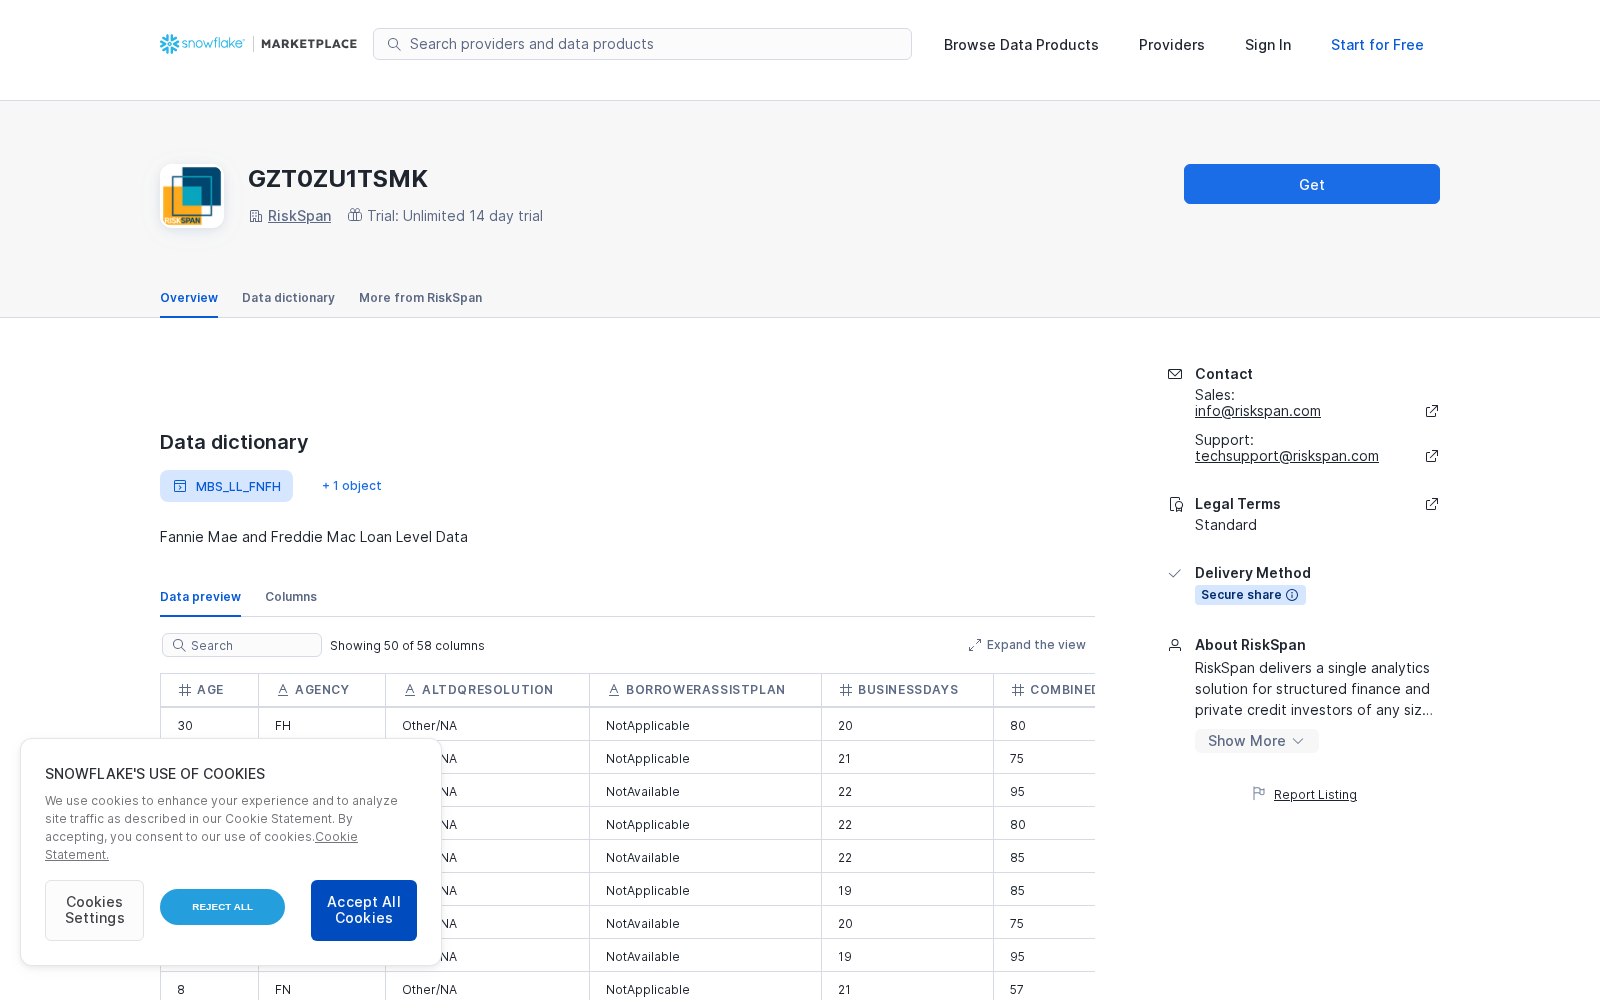Click the 'Standard' legal terms text
Image resolution: width=1600 pixels, height=1000 pixels.
(x=1226, y=525)
